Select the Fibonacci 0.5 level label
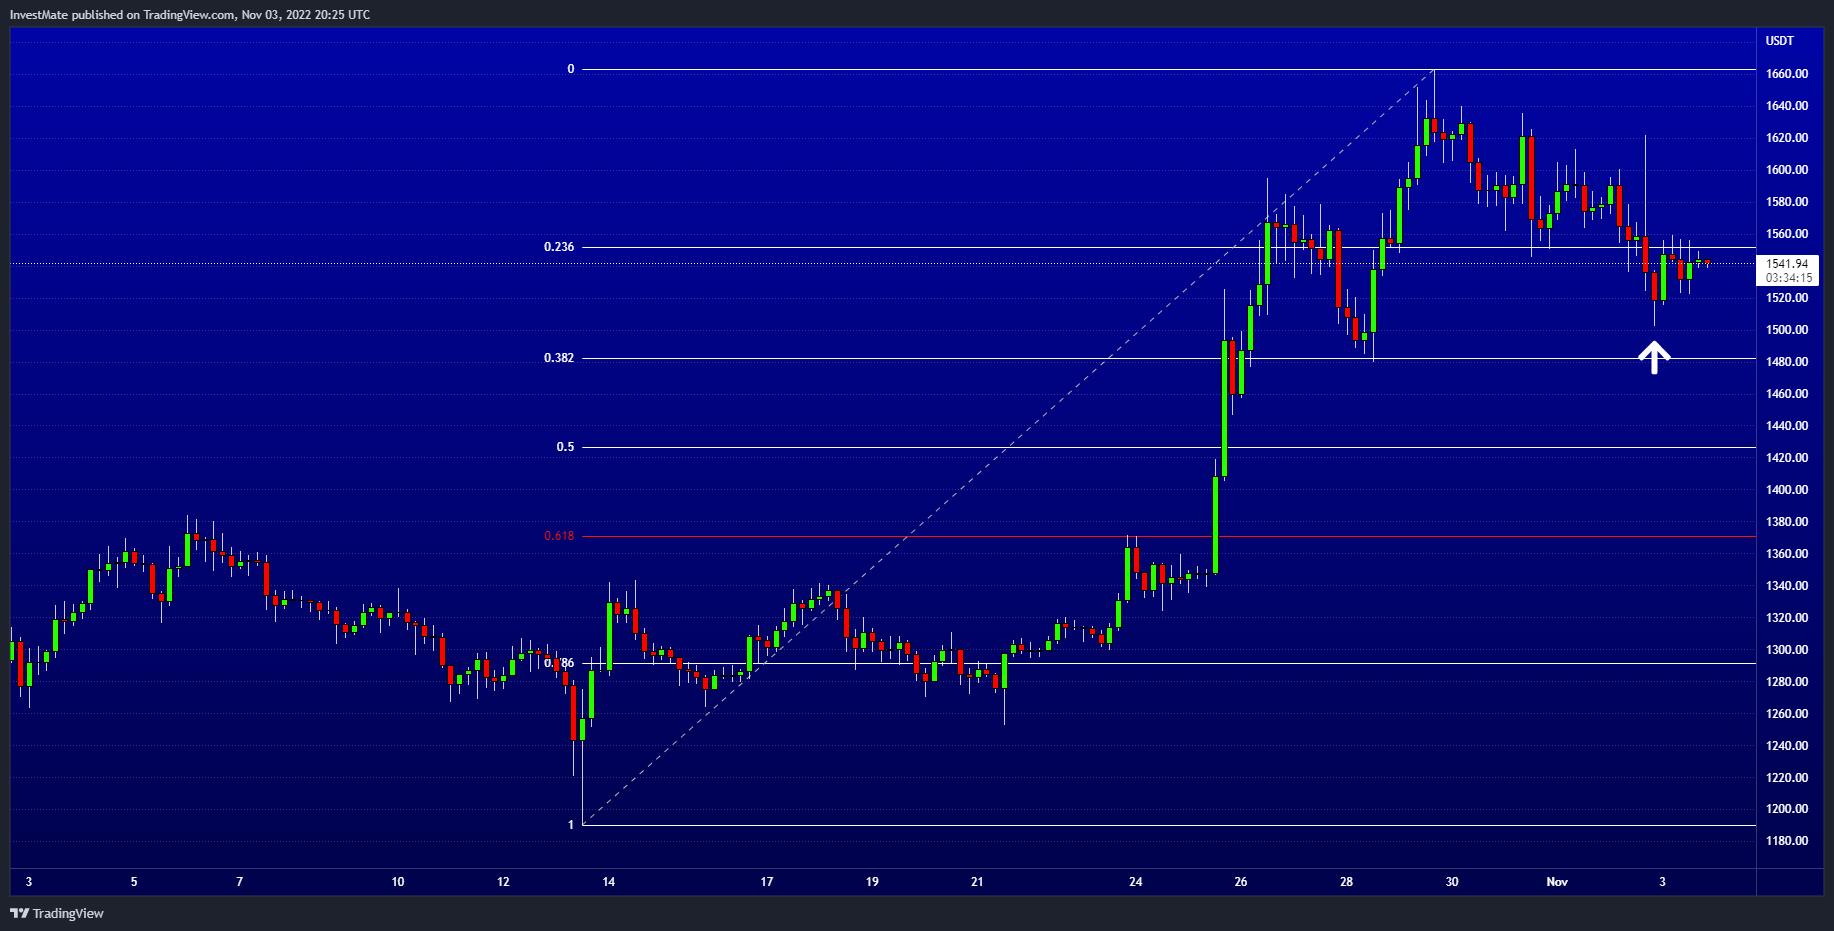Image resolution: width=1834 pixels, height=931 pixels. (x=566, y=447)
